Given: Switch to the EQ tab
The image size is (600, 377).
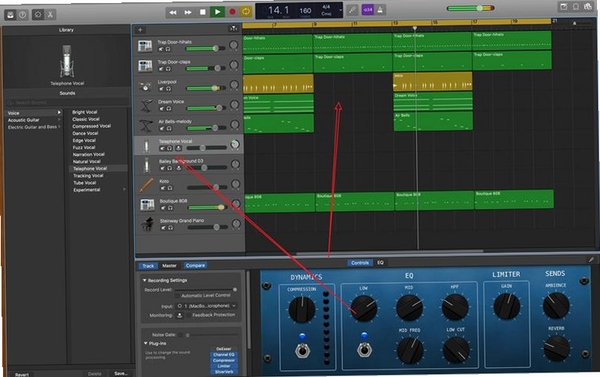Looking at the screenshot, I should click(380, 263).
